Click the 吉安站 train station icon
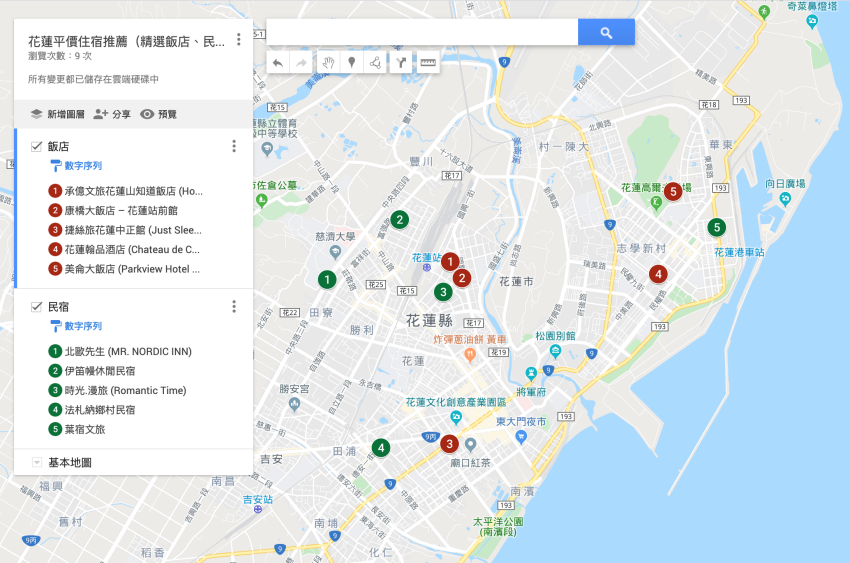850x563 pixels. pos(258,509)
